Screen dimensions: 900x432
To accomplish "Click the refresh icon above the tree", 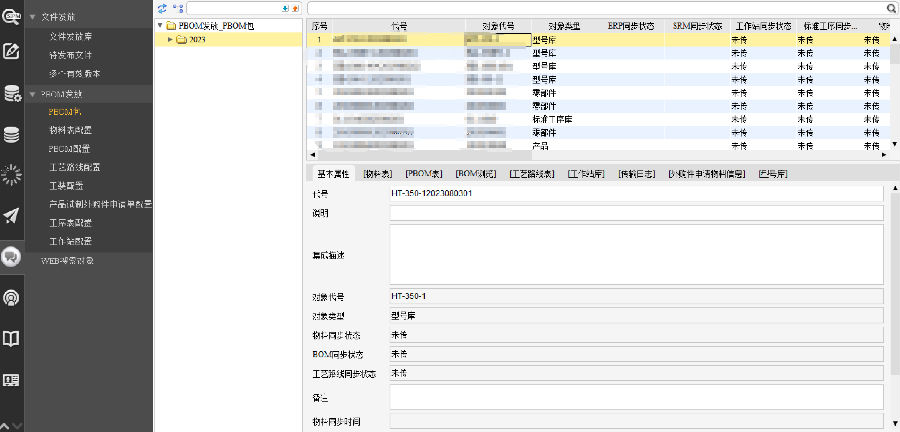I will tap(163, 7).
